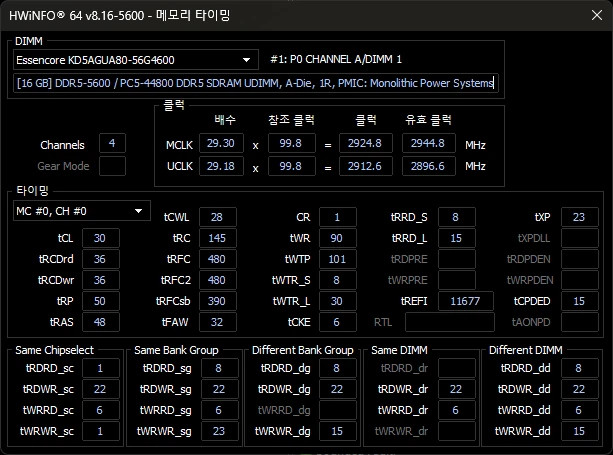
Task: Select the tXP value 23
Action: (x=580, y=217)
